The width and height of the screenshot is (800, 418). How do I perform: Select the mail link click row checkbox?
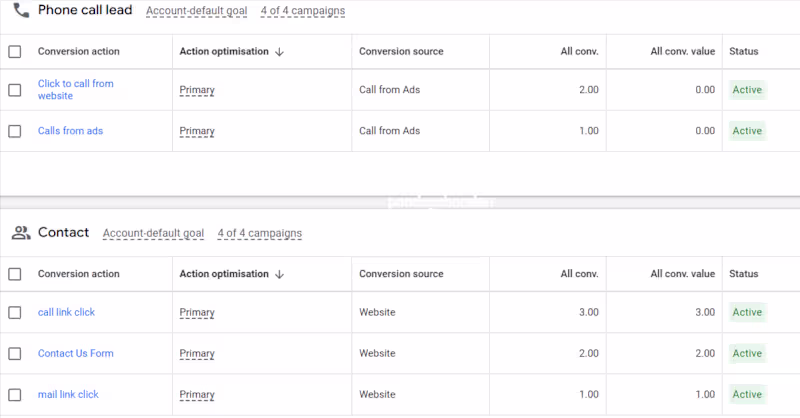coord(15,394)
